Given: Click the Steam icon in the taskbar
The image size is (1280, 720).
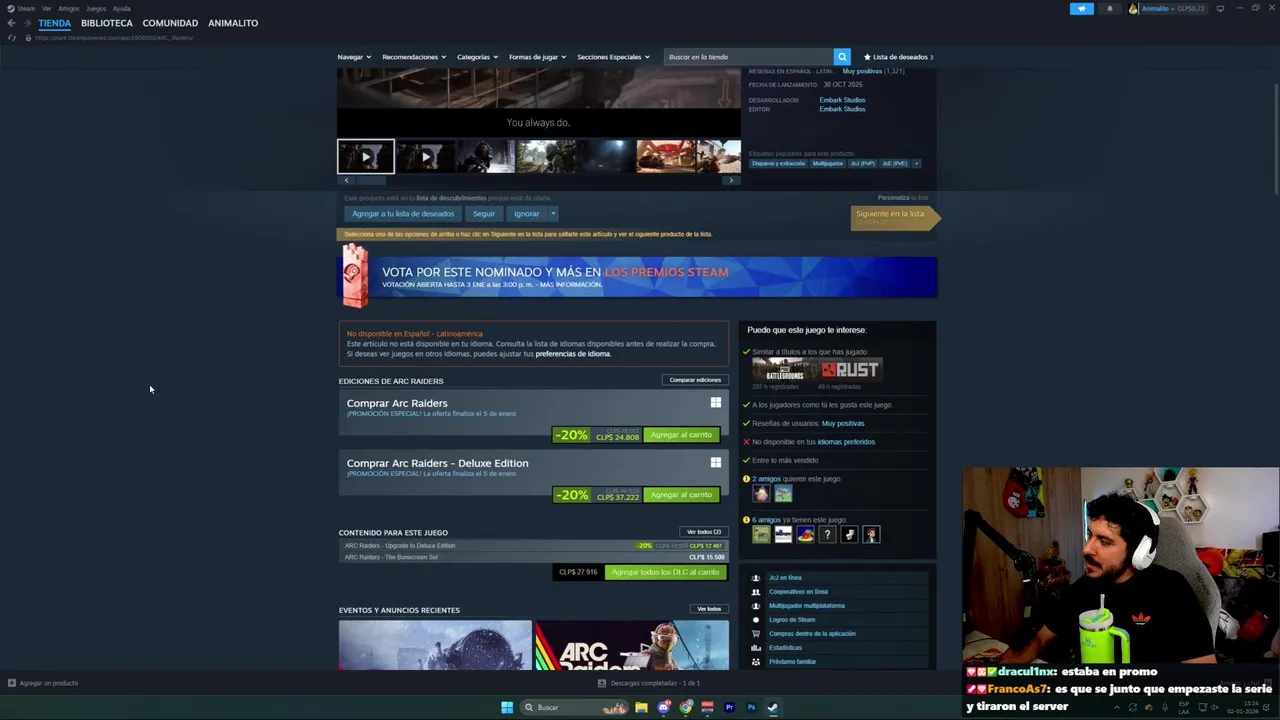Looking at the screenshot, I should (x=773, y=707).
